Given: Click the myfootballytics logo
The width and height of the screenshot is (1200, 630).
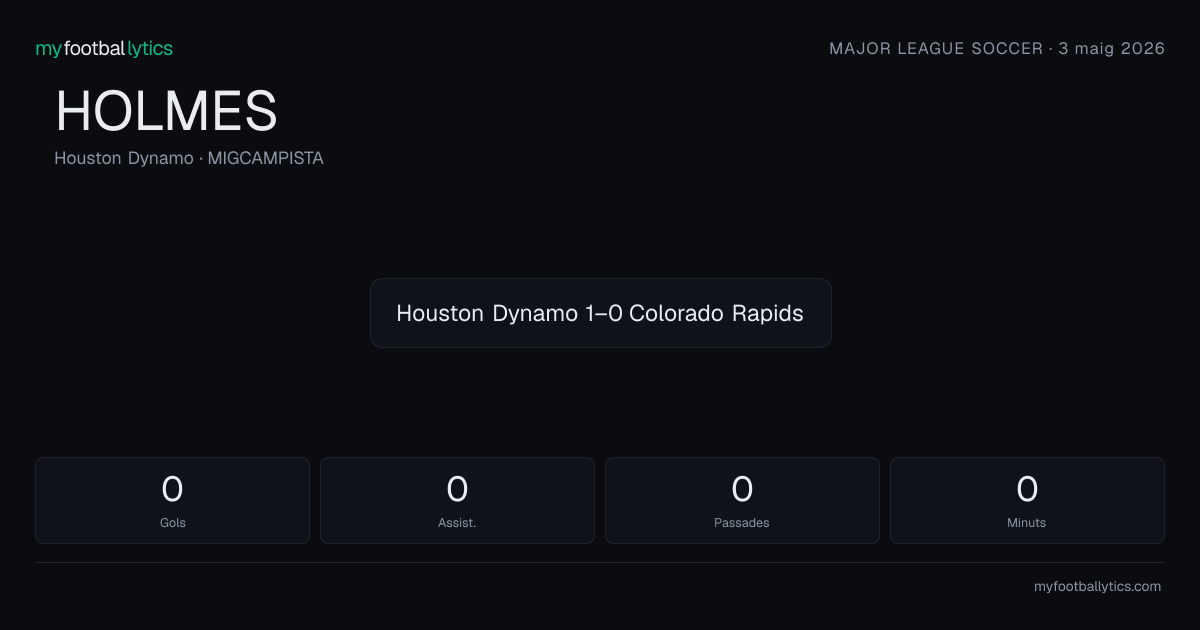Looking at the screenshot, I should click(104, 48).
